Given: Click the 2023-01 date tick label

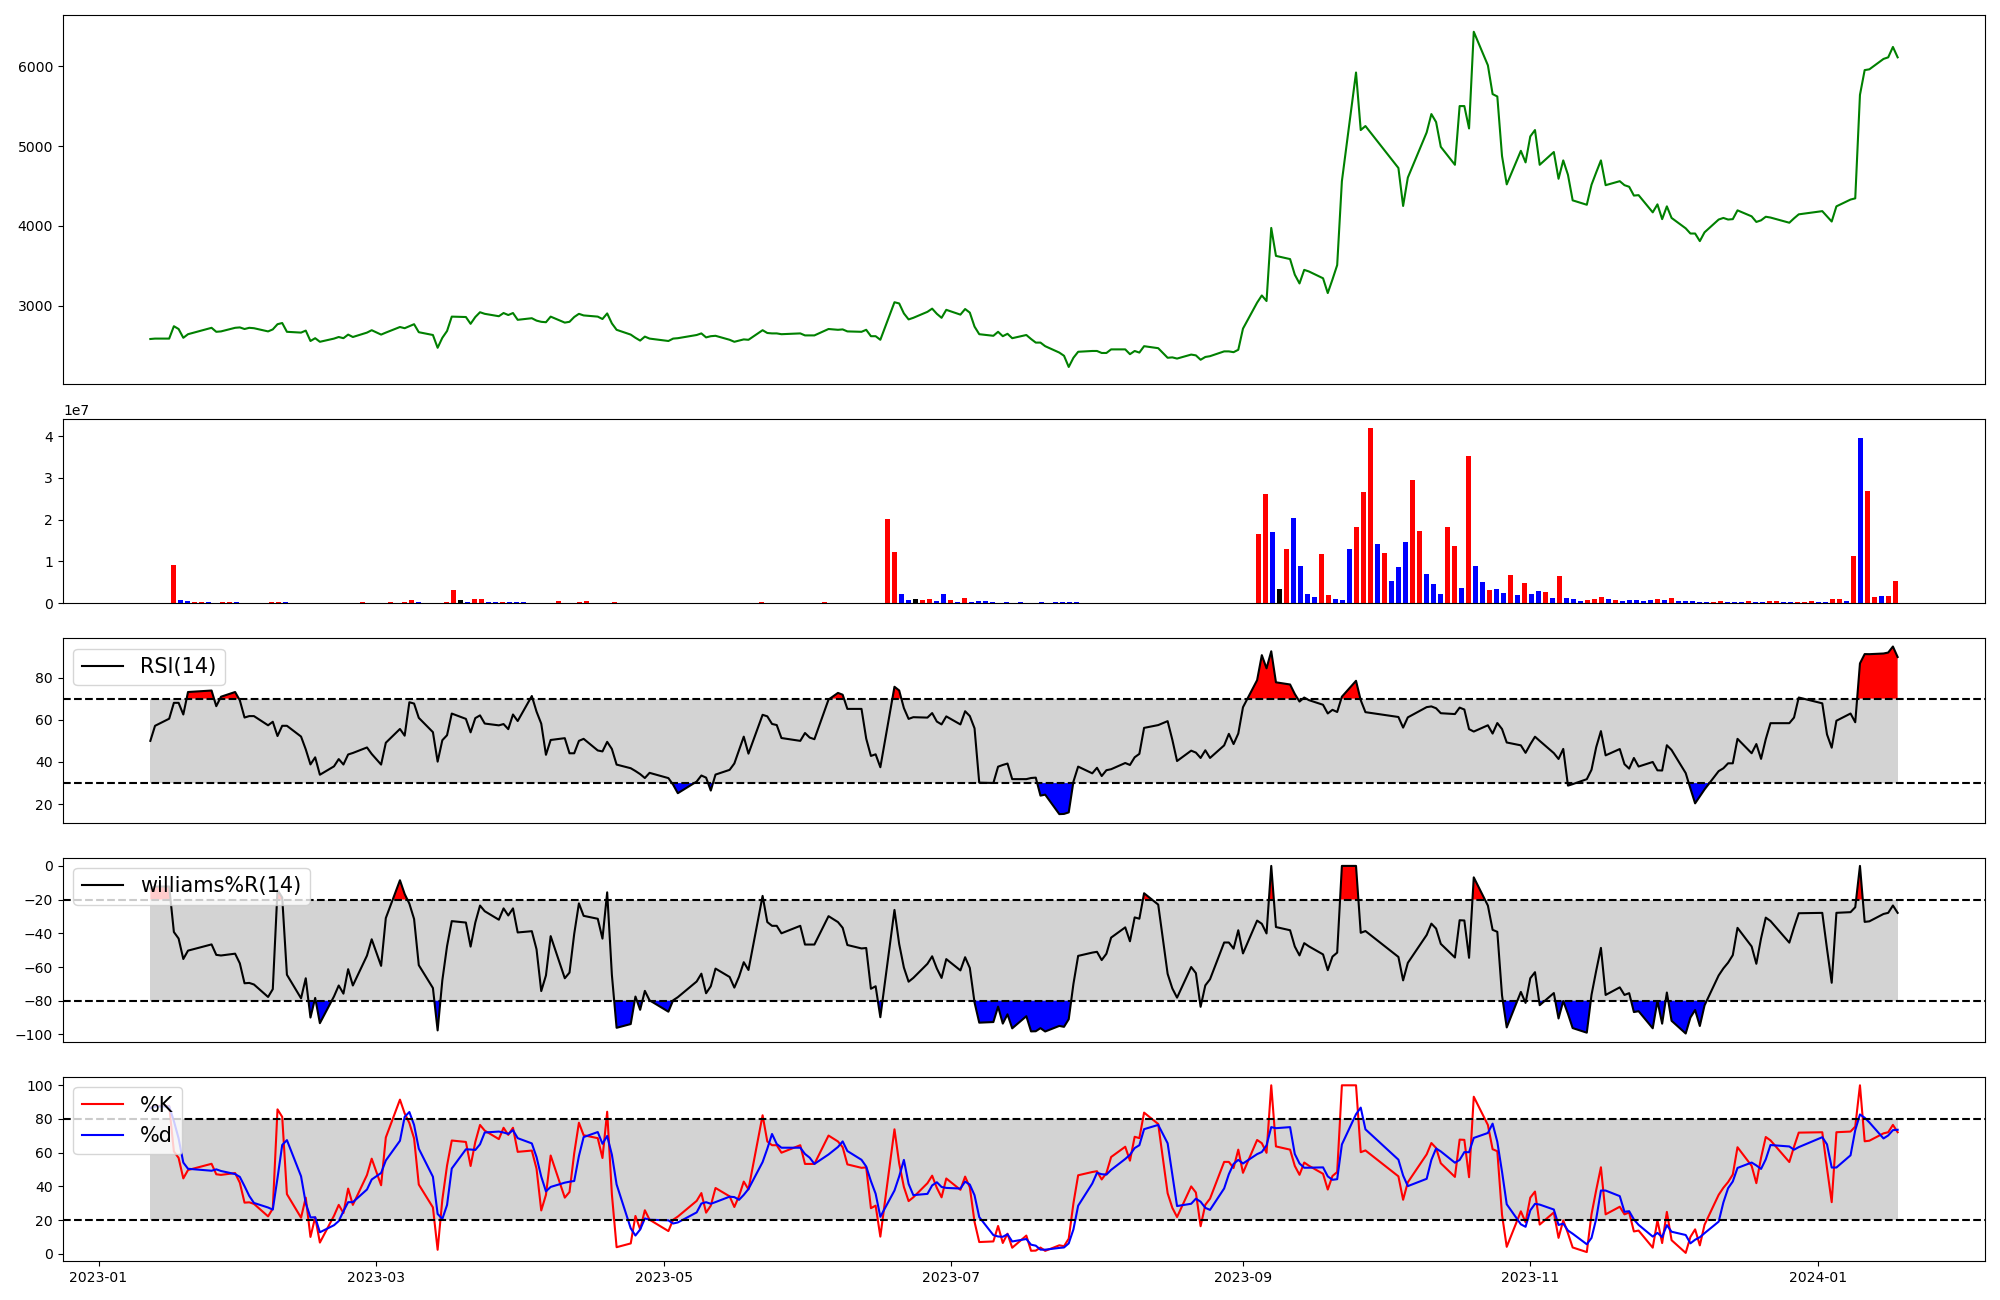Looking at the screenshot, I should pyautogui.click(x=98, y=1277).
